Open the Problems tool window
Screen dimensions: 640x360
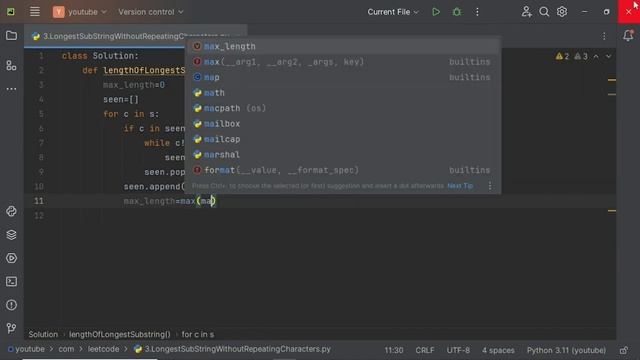tap(11, 305)
